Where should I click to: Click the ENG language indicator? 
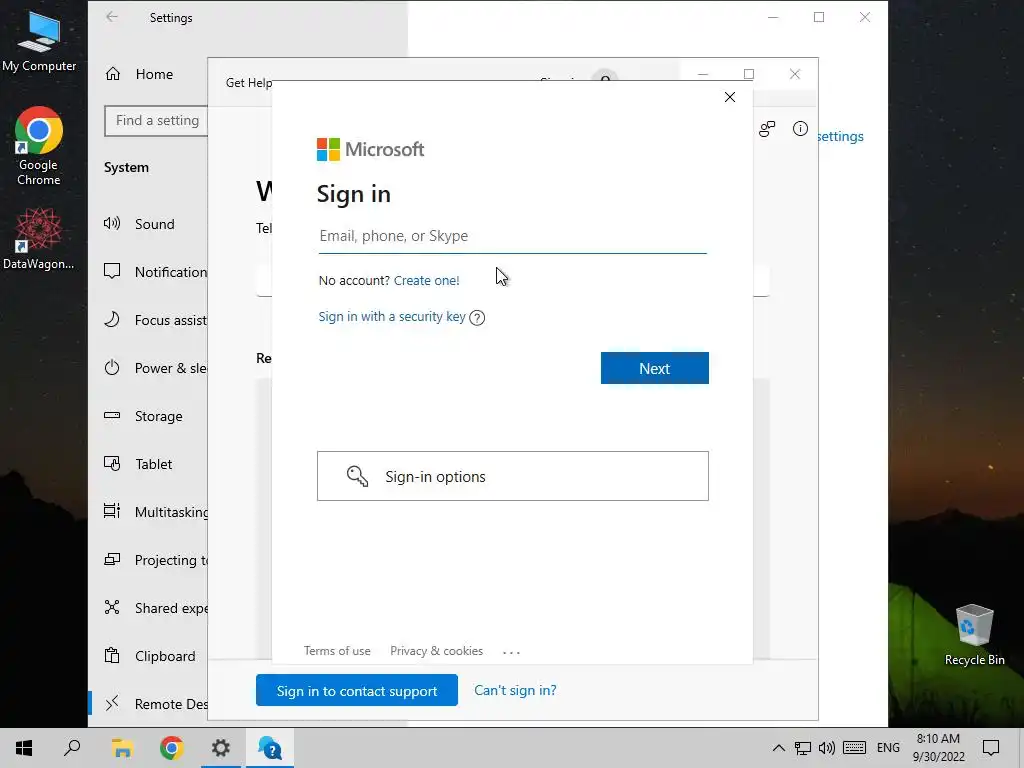coord(888,748)
